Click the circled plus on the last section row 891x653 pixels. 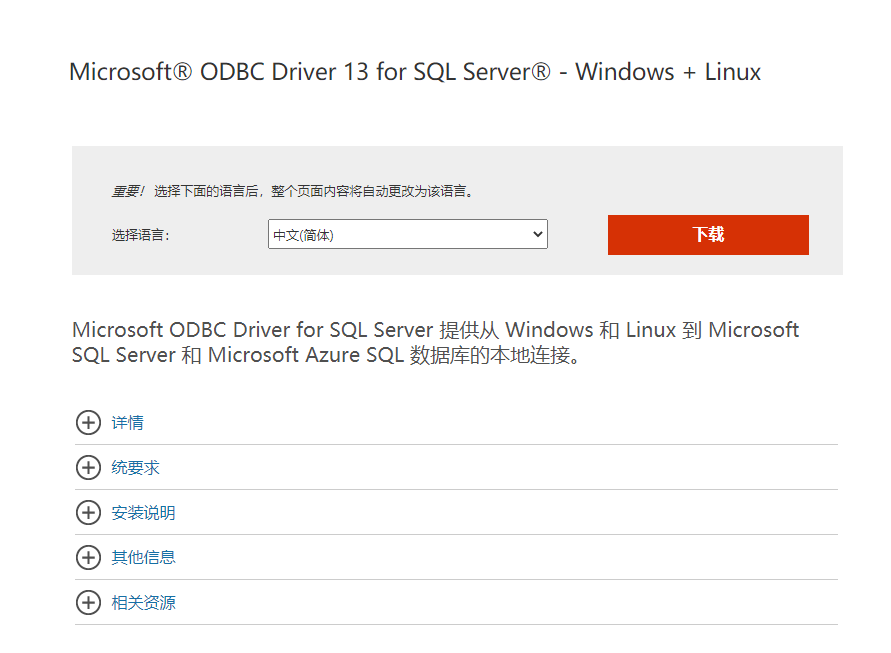pyautogui.click(x=88, y=602)
